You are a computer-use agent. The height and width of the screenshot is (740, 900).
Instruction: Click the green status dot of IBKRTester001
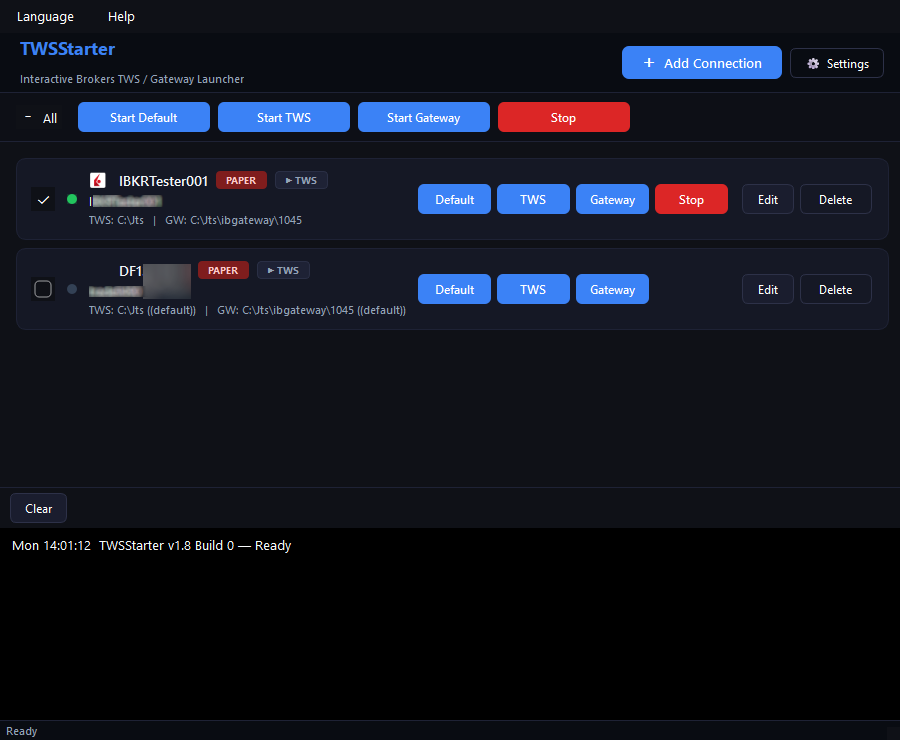pyautogui.click(x=72, y=199)
